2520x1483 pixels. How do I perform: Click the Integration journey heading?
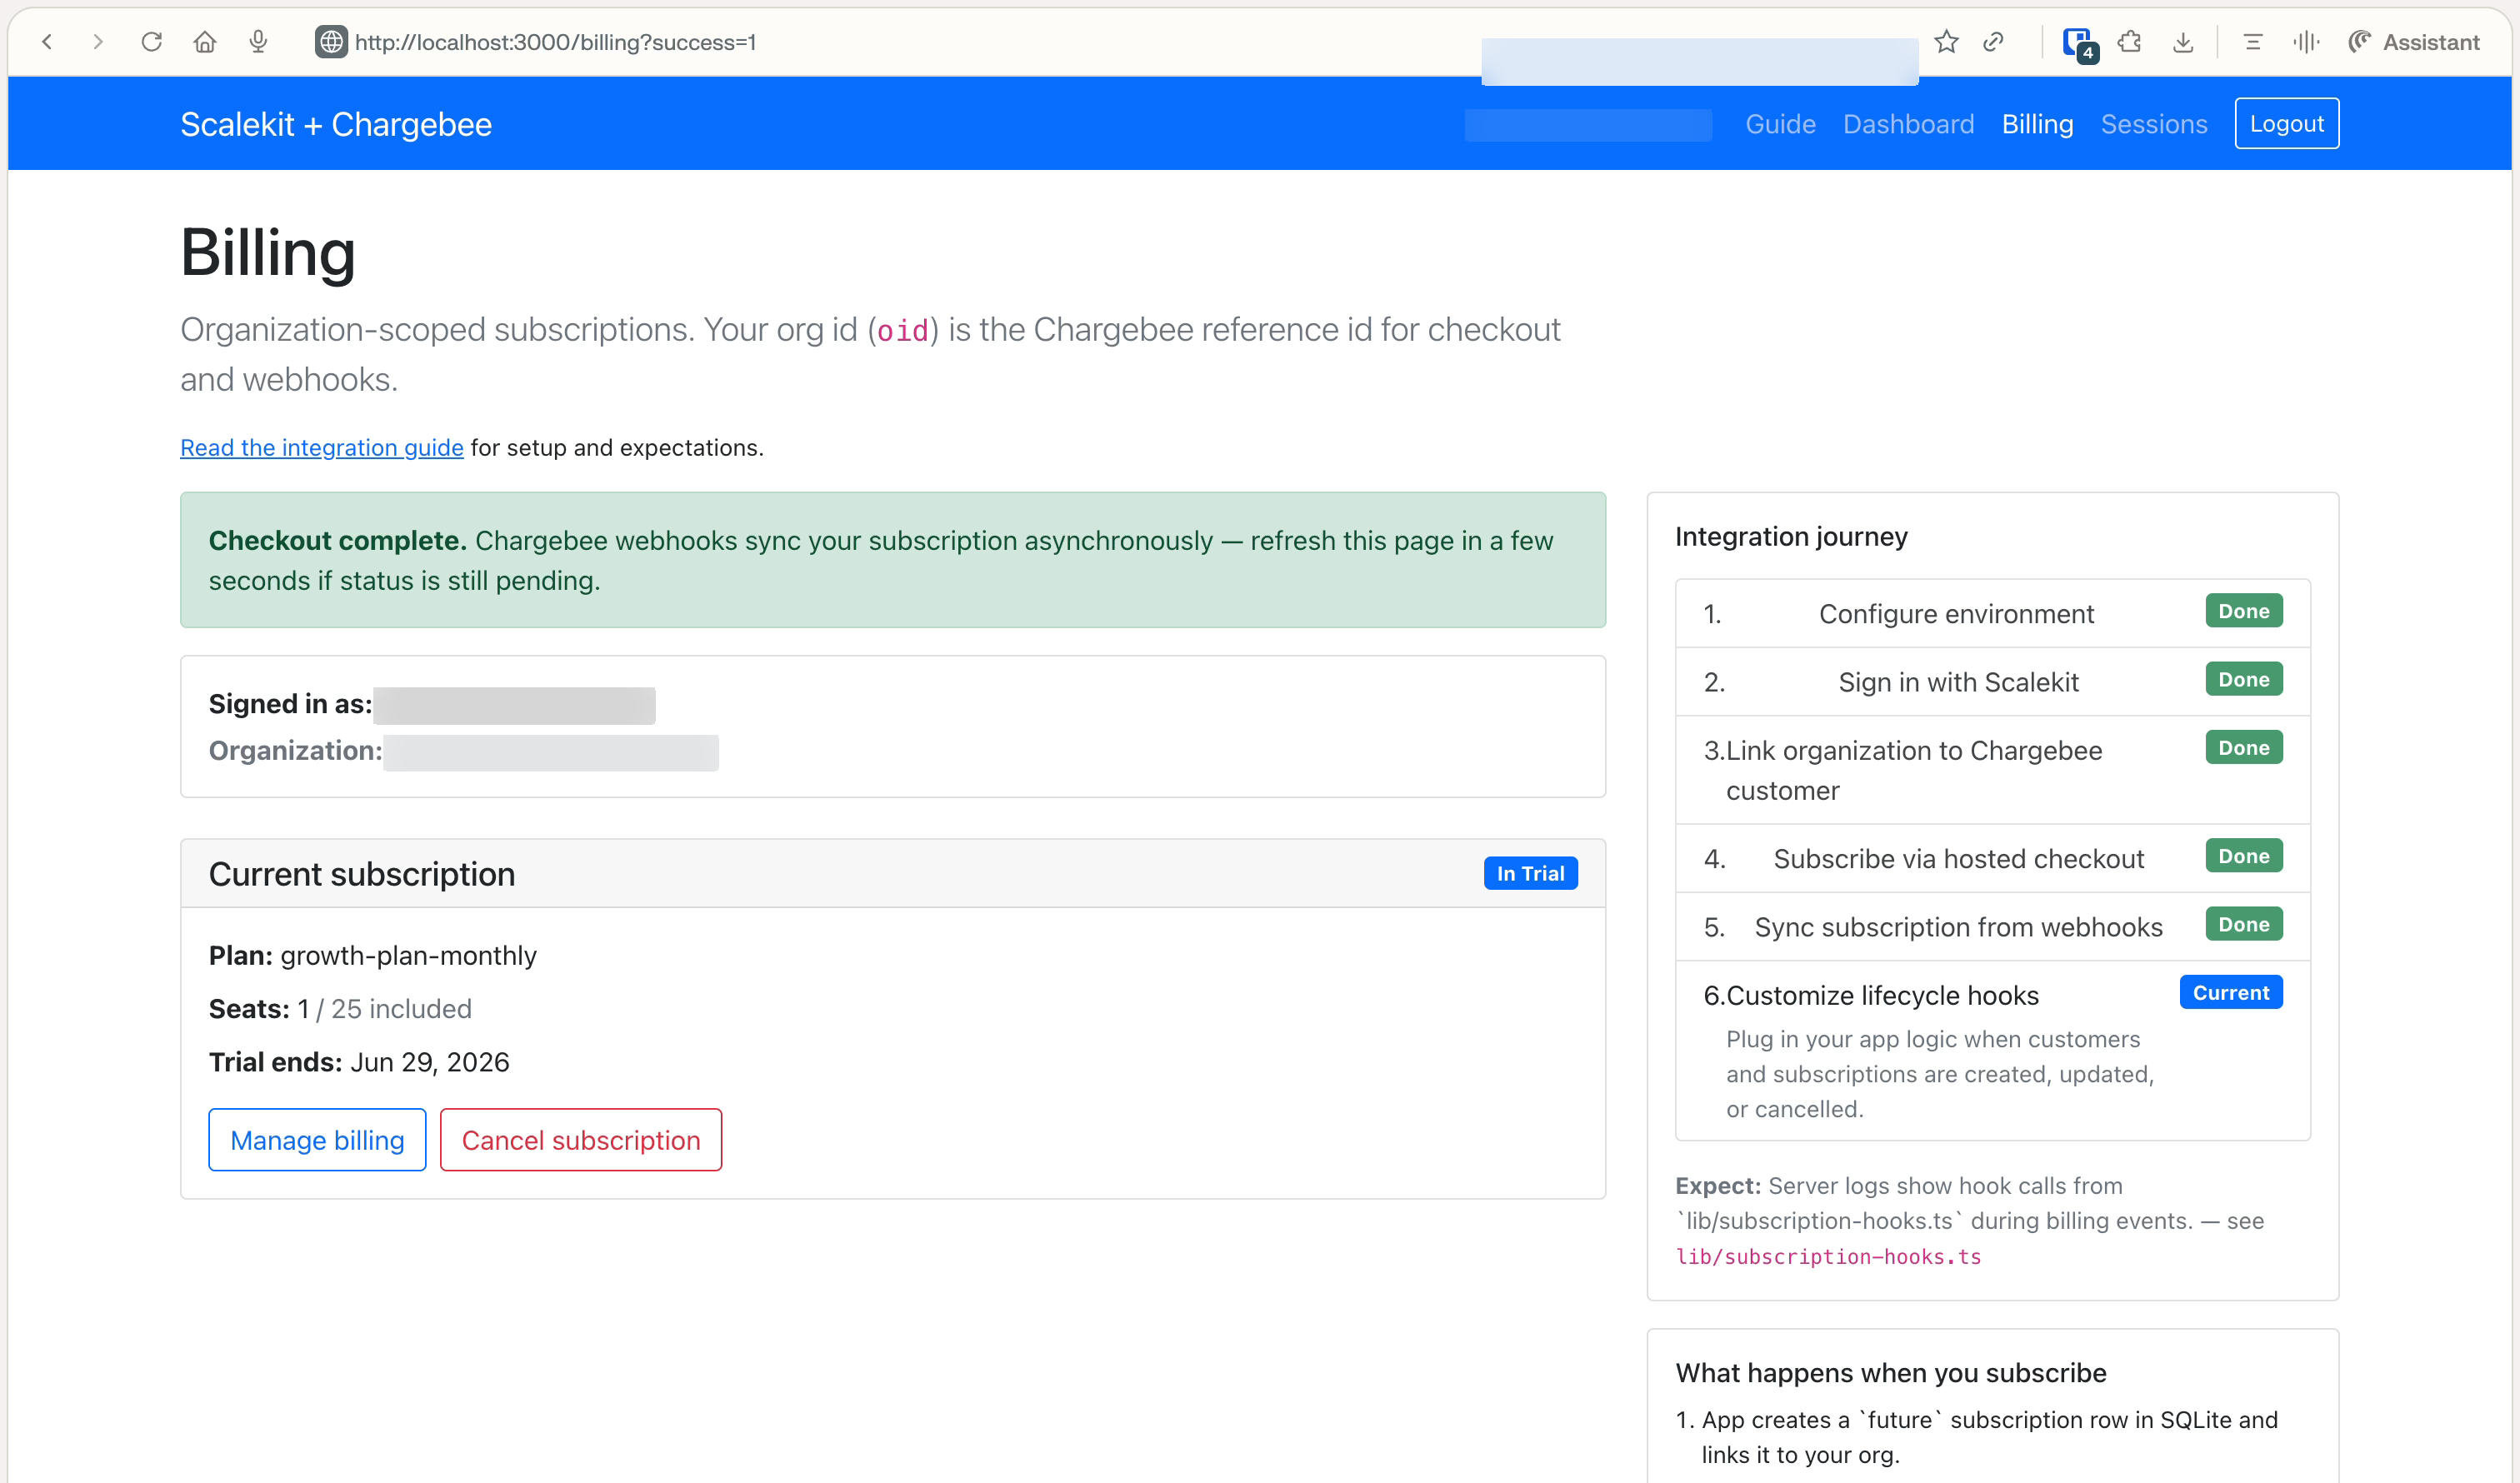tap(1791, 536)
